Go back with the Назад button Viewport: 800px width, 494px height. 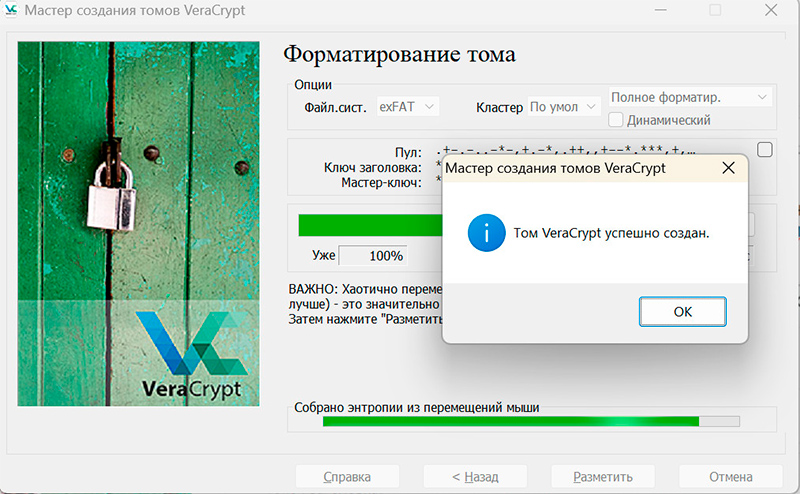click(475, 477)
